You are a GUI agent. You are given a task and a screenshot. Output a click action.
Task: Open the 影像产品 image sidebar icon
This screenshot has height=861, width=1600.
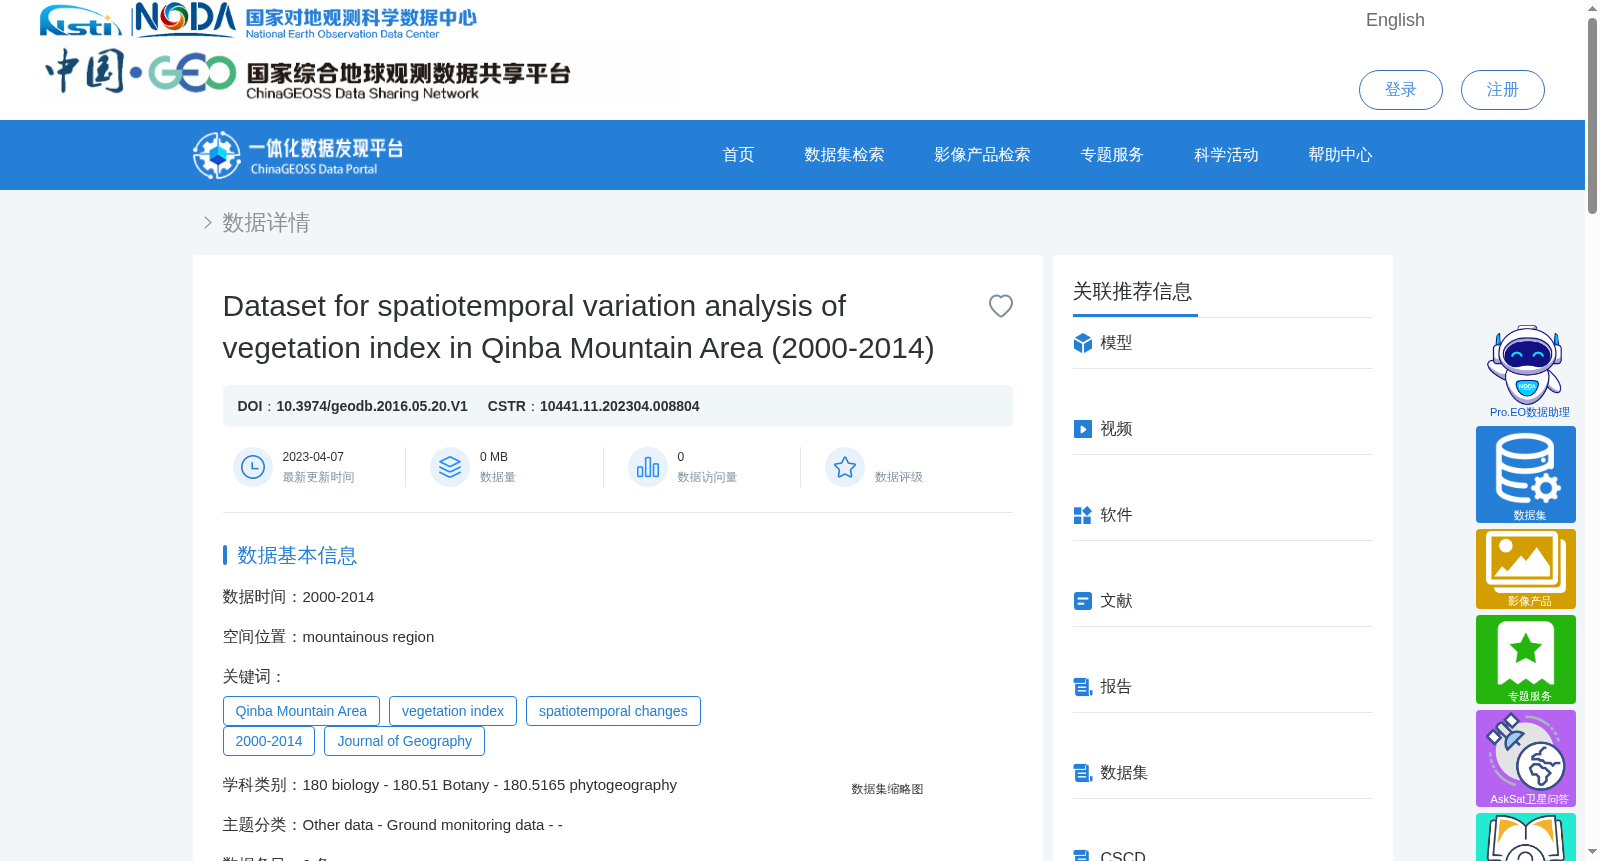pos(1526,569)
